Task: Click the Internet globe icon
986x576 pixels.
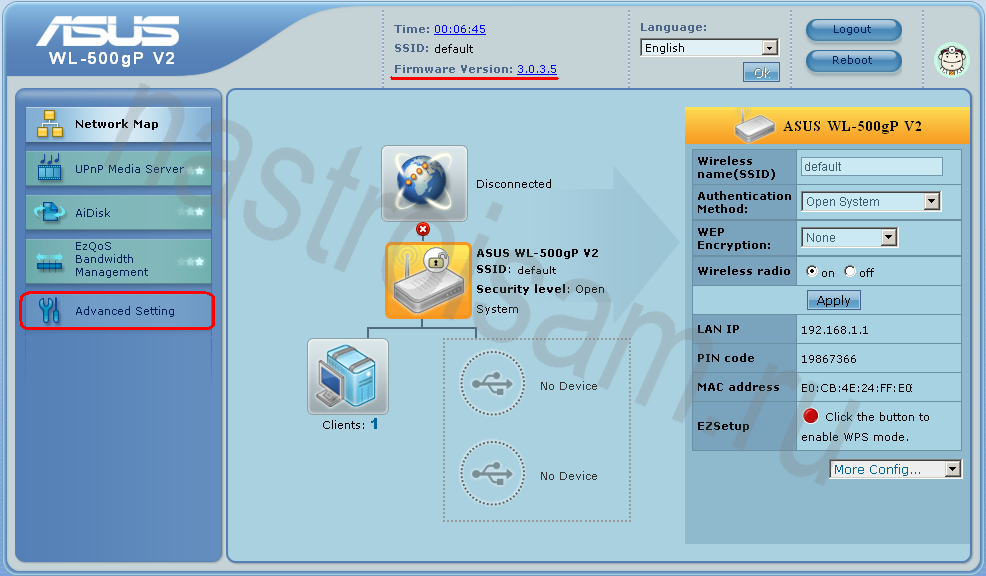Action: pos(424,183)
